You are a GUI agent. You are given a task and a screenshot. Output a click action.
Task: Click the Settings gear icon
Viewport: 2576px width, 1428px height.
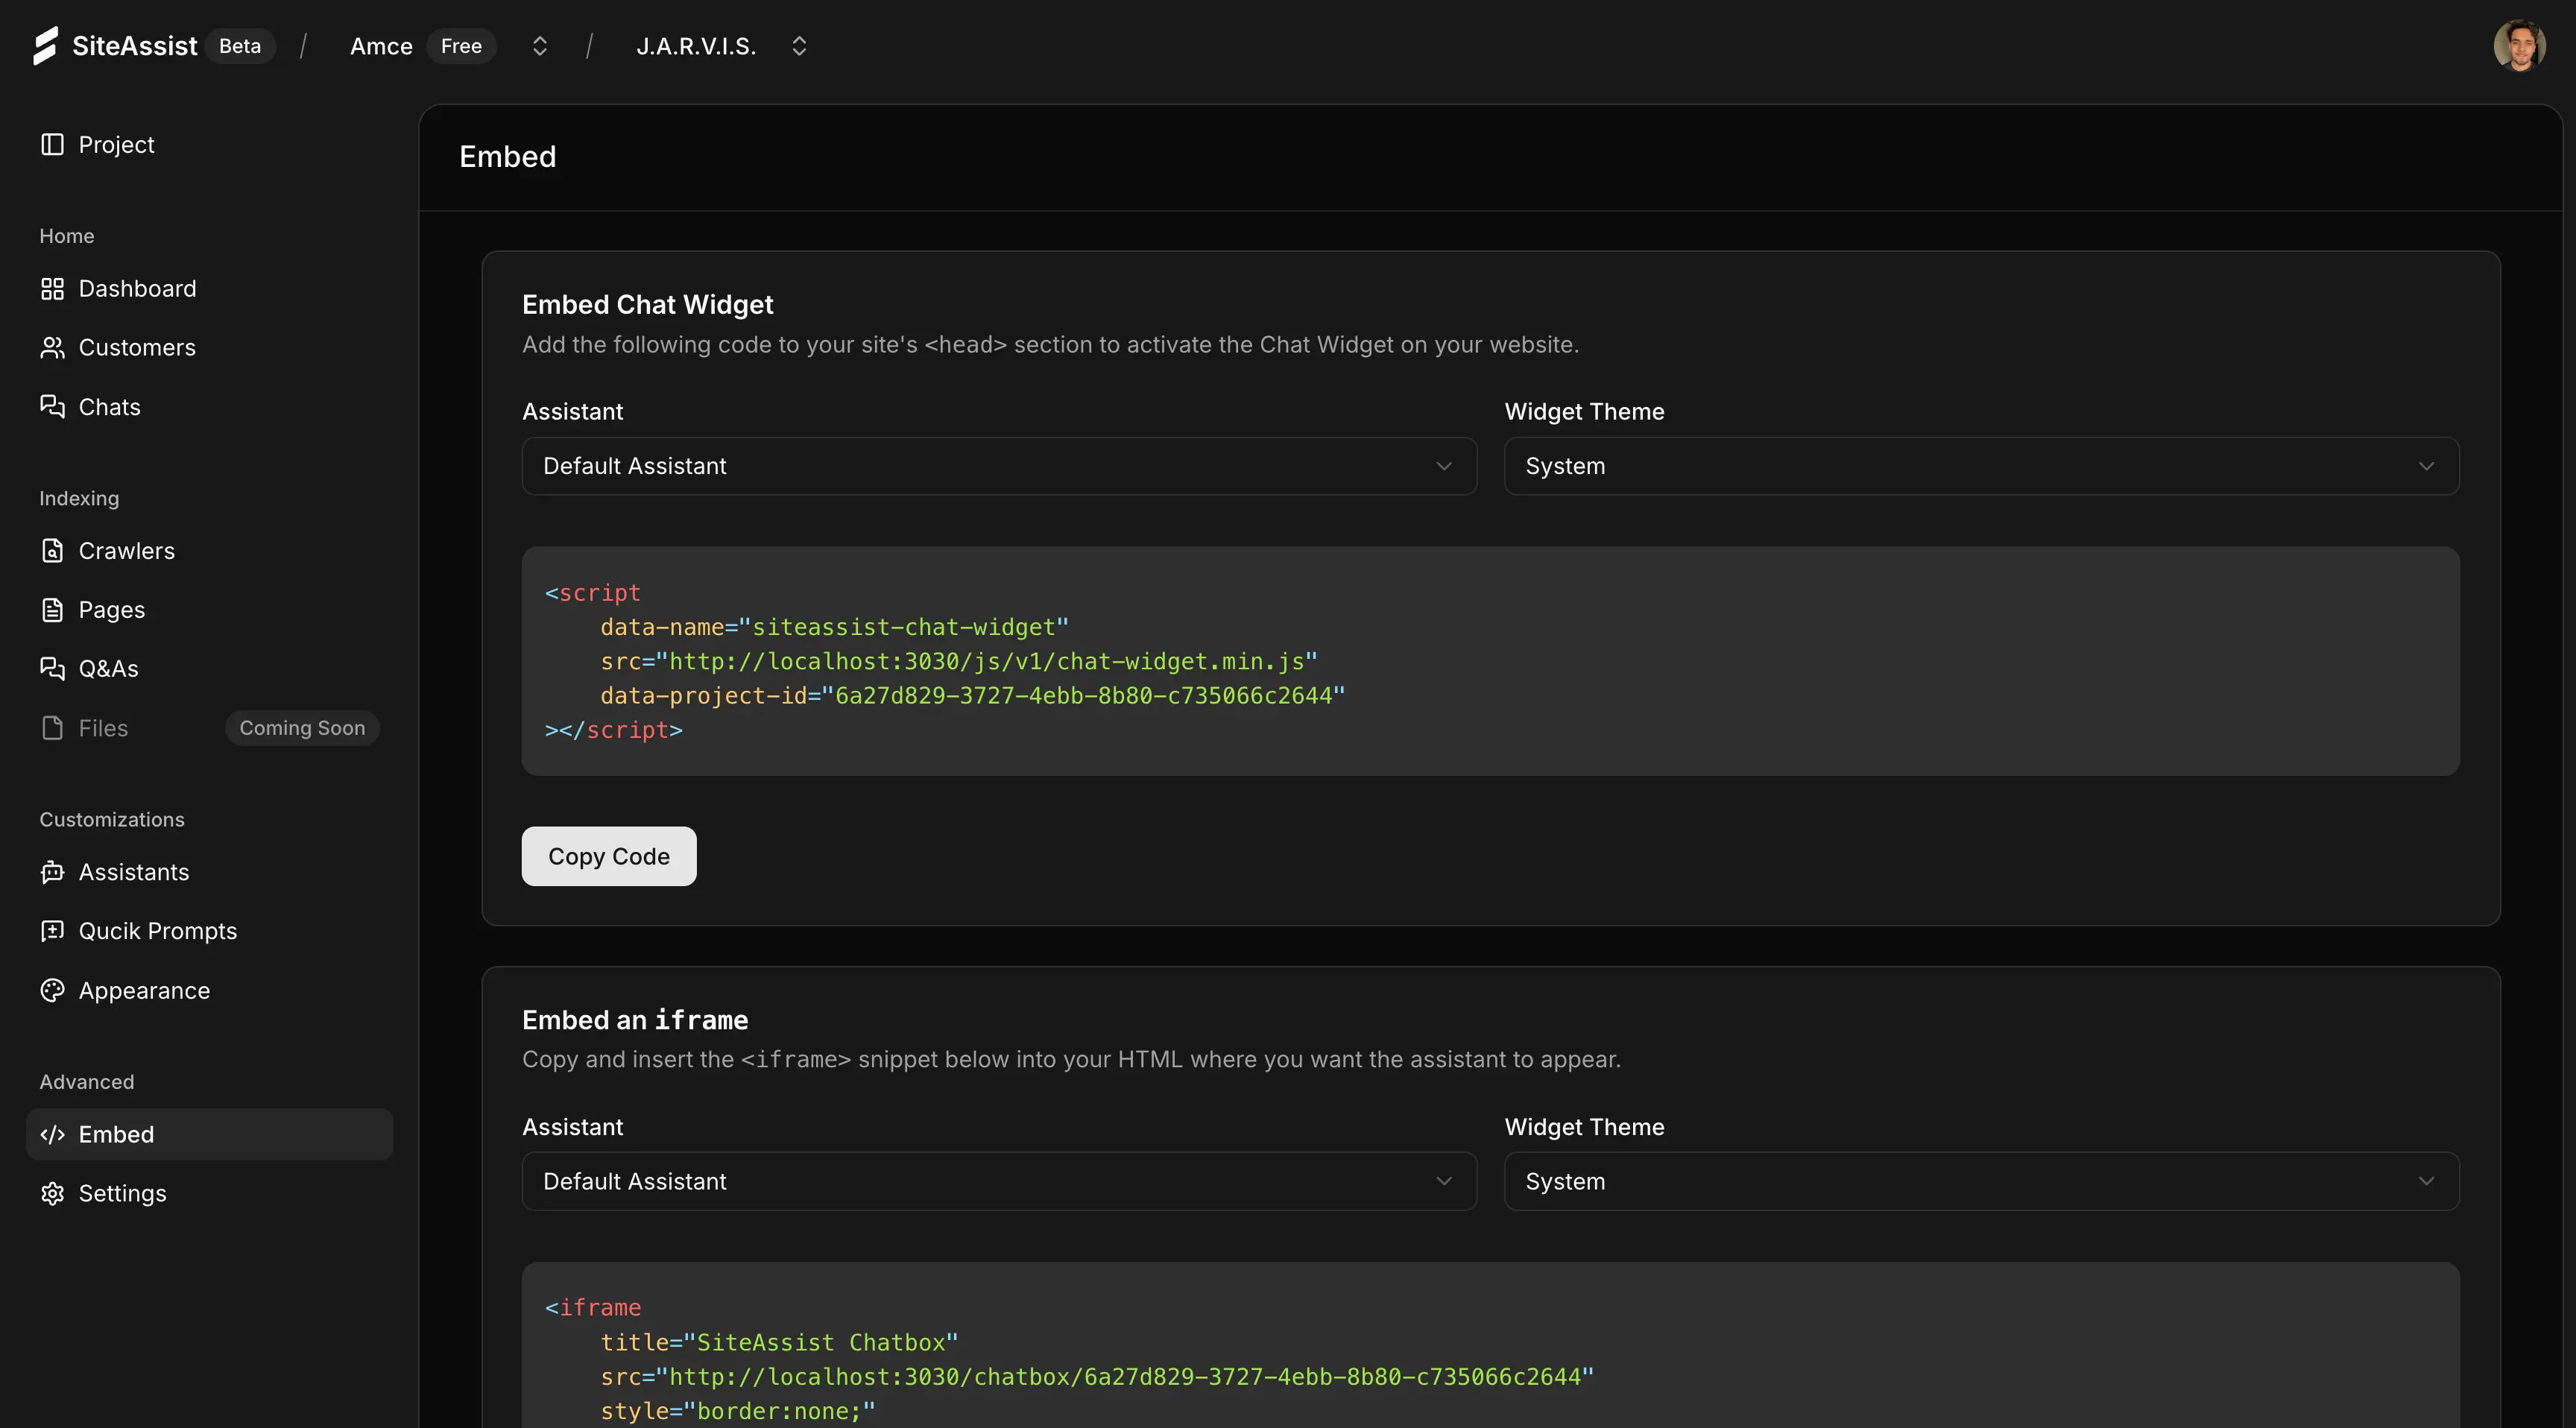coord(52,1194)
